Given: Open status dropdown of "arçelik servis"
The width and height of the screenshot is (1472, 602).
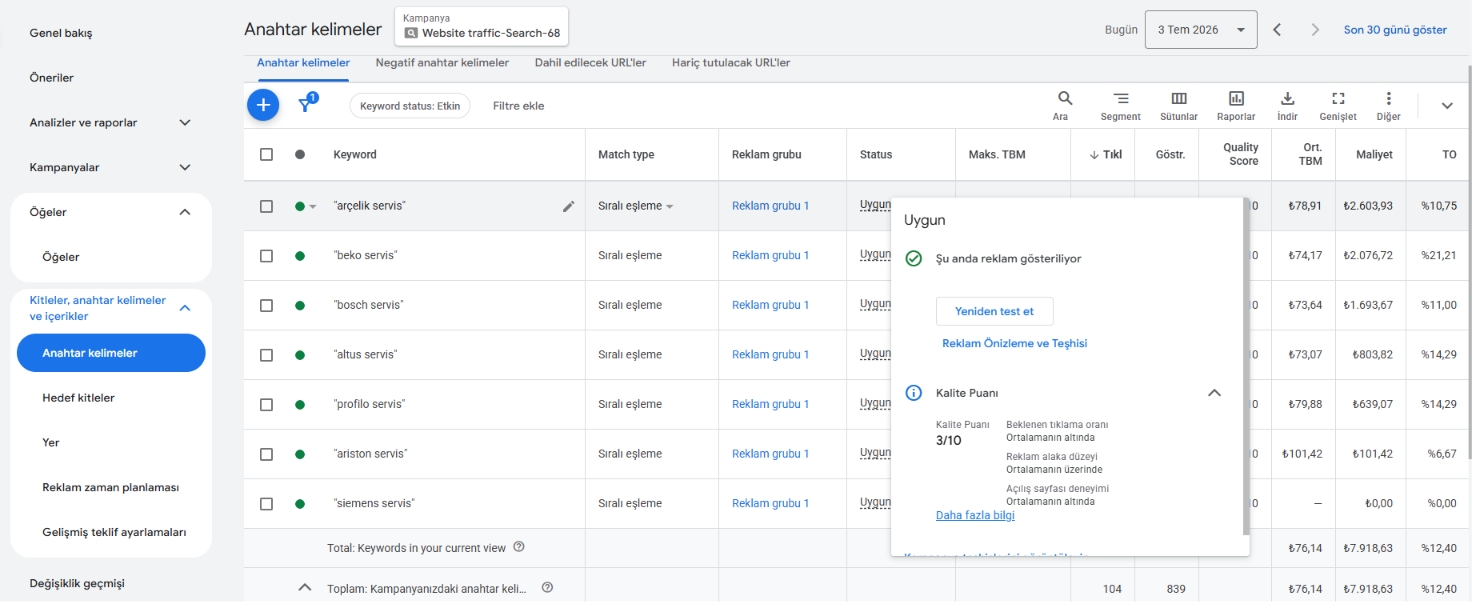Looking at the screenshot, I should point(312,207).
